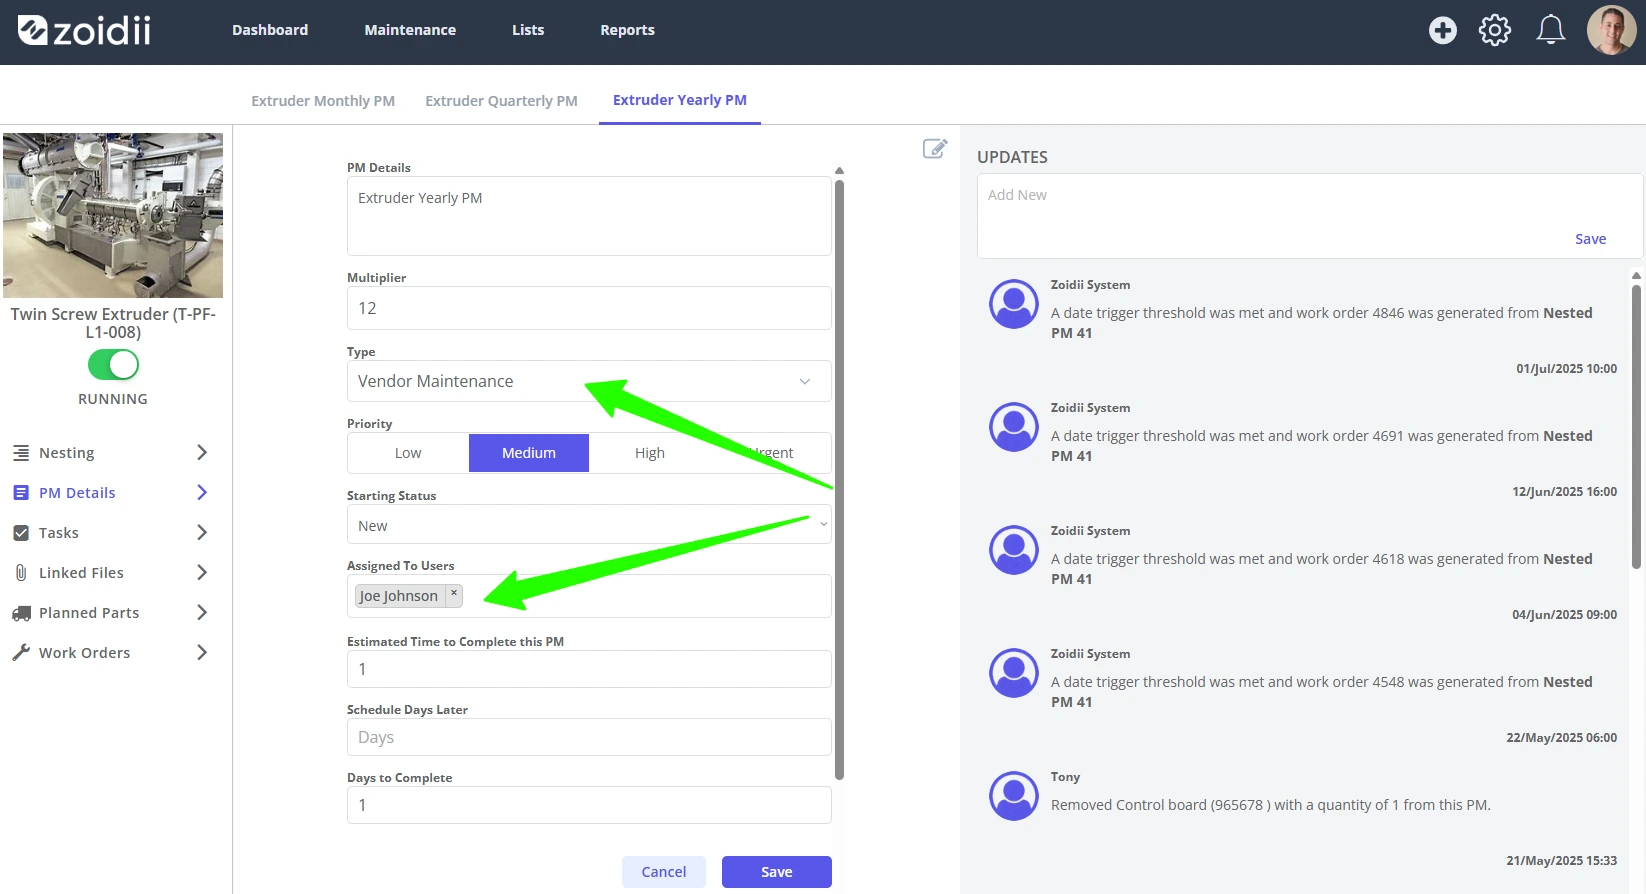Viewport: 1646px width, 894px height.
Task: Click the Work Orders wrench icon
Action: (x=21, y=653)
